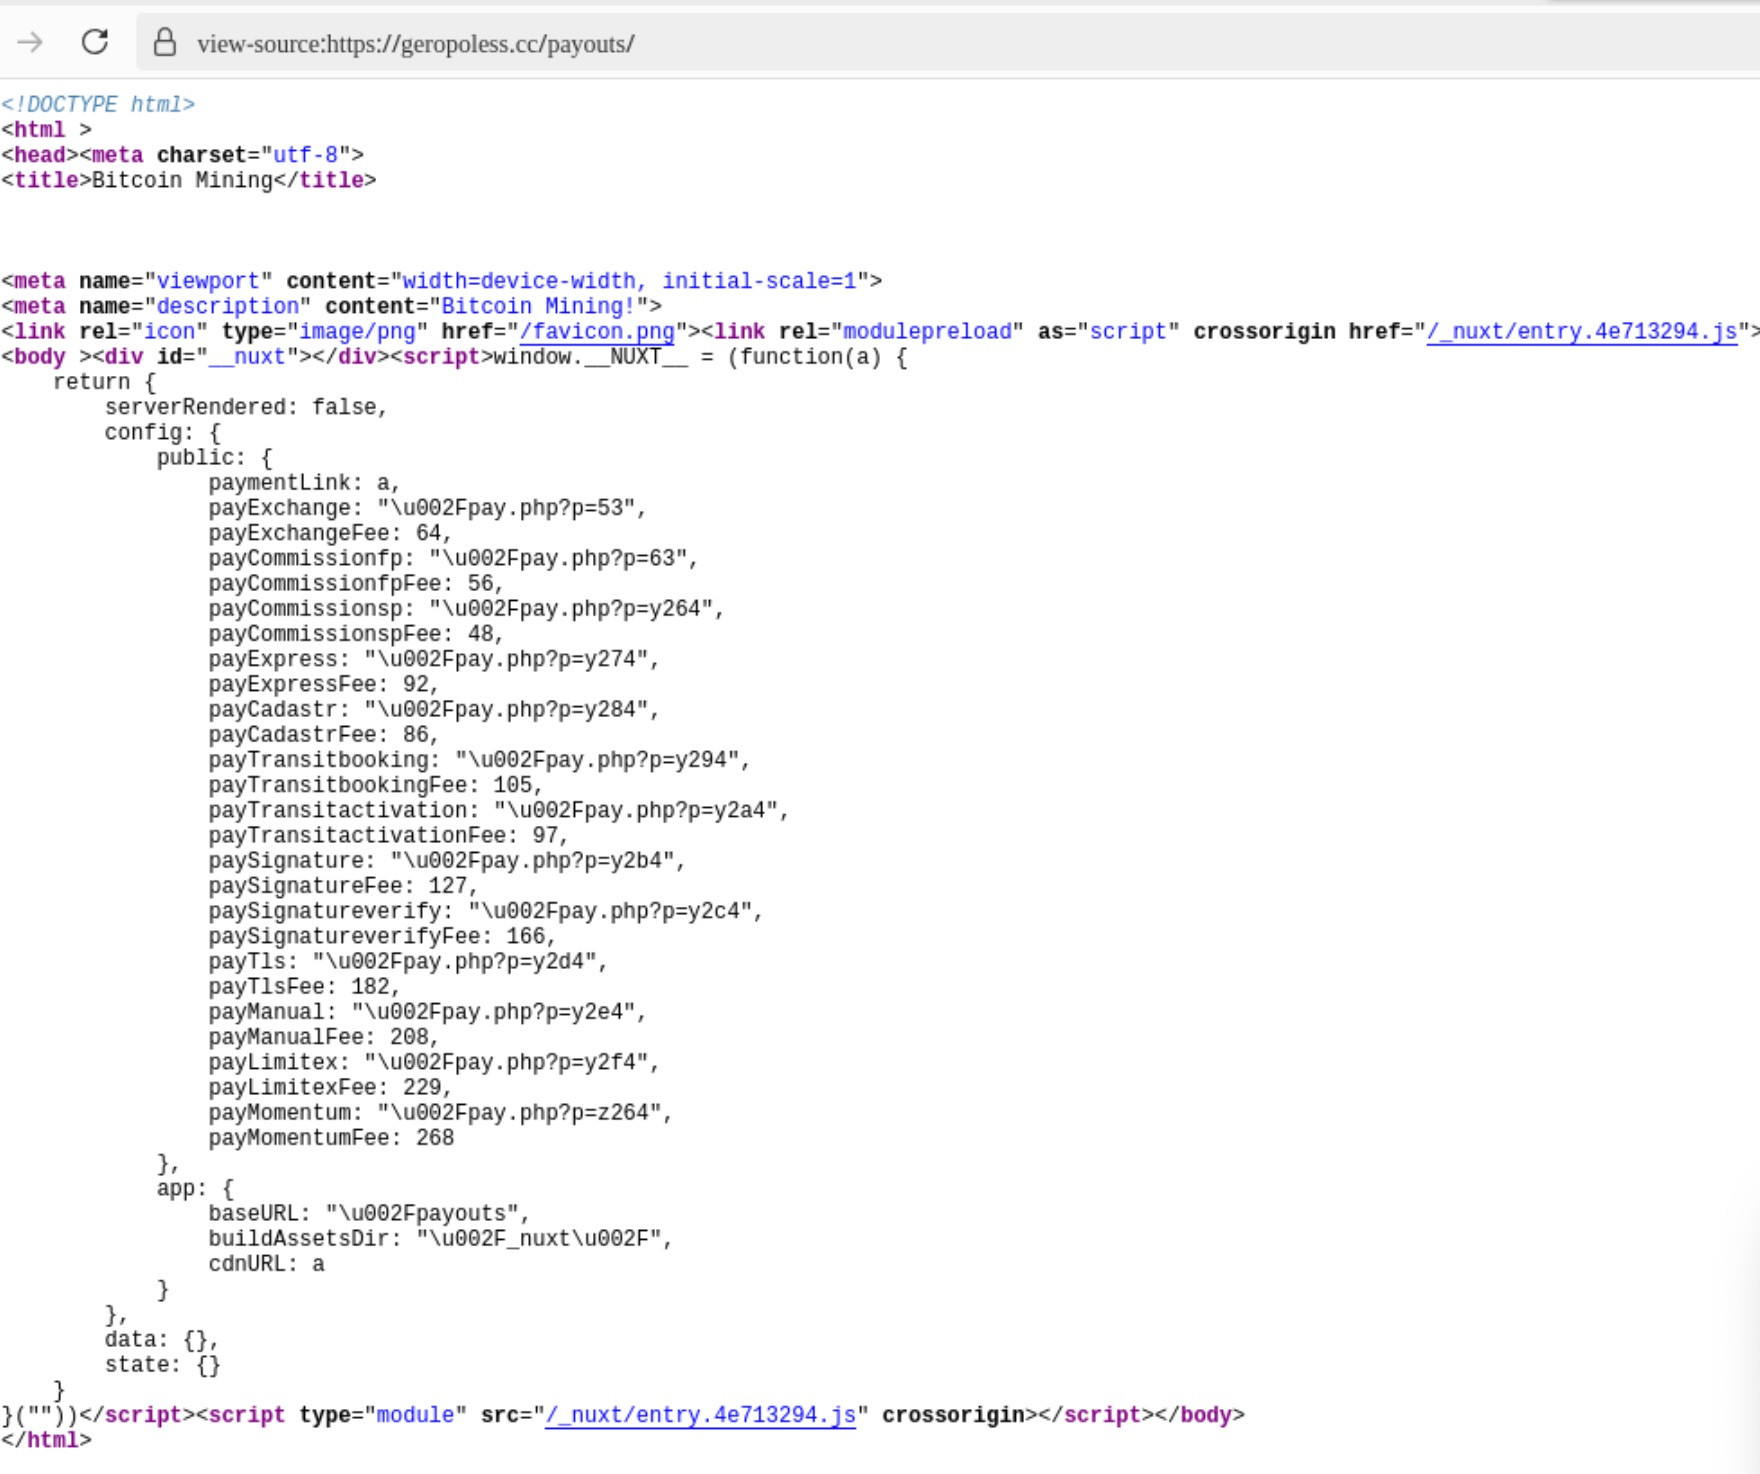Screen dimensions: 1760x1474
Task: Click the serverRendered: false line
Action: (246, 407)
